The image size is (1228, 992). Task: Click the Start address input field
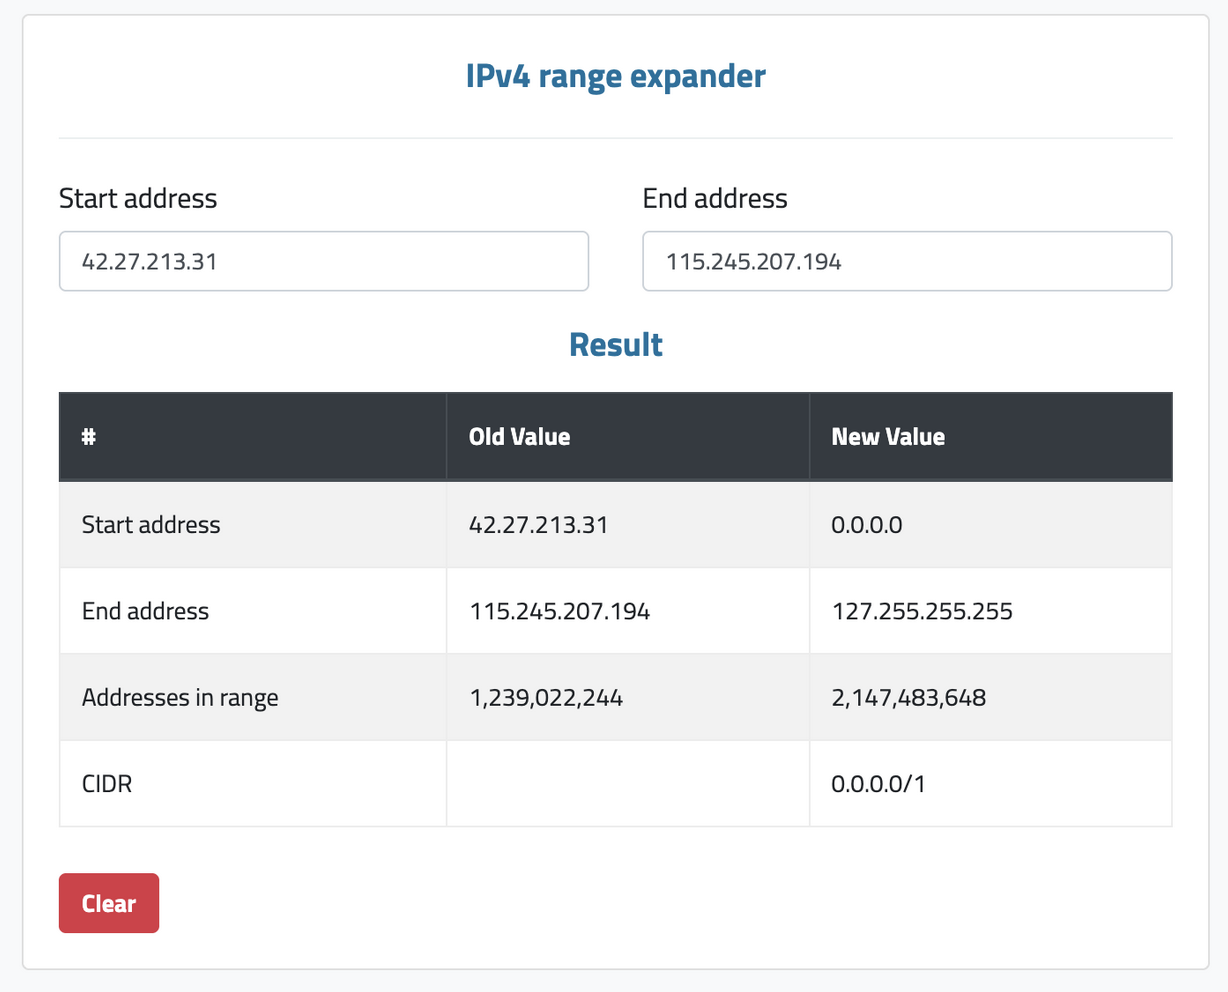click(323, 261)
